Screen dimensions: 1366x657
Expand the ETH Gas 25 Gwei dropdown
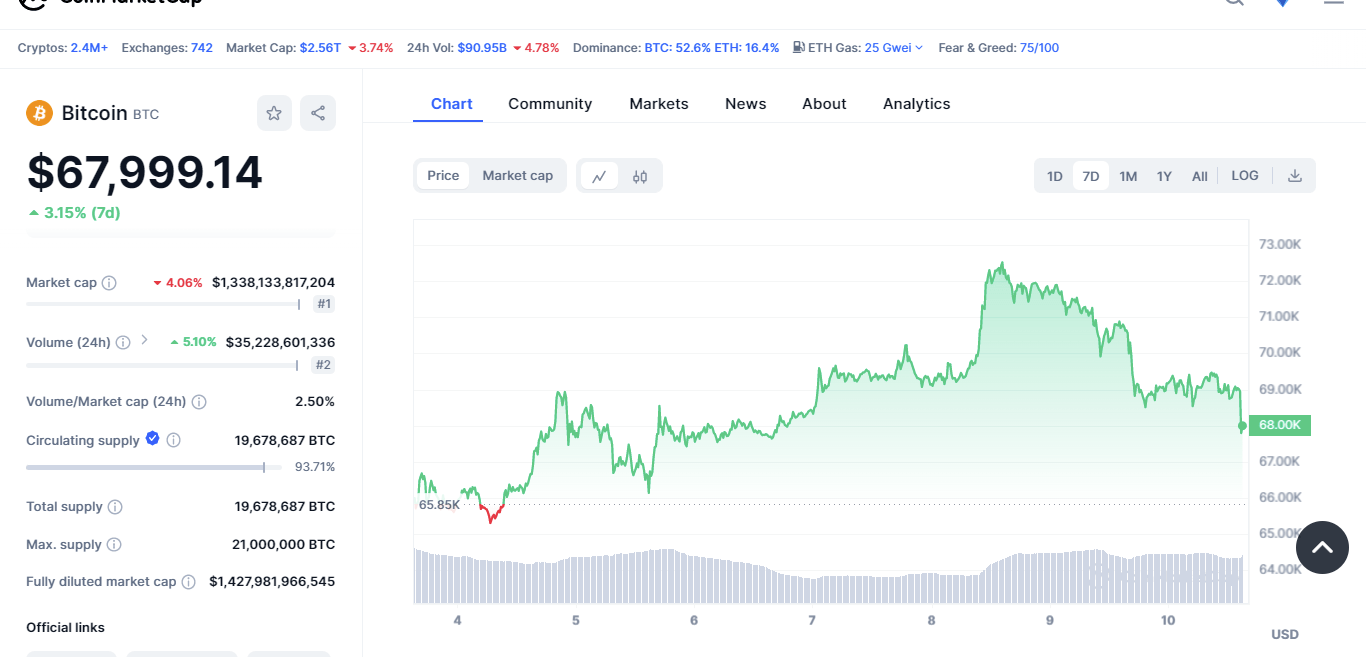coord(893,48)
